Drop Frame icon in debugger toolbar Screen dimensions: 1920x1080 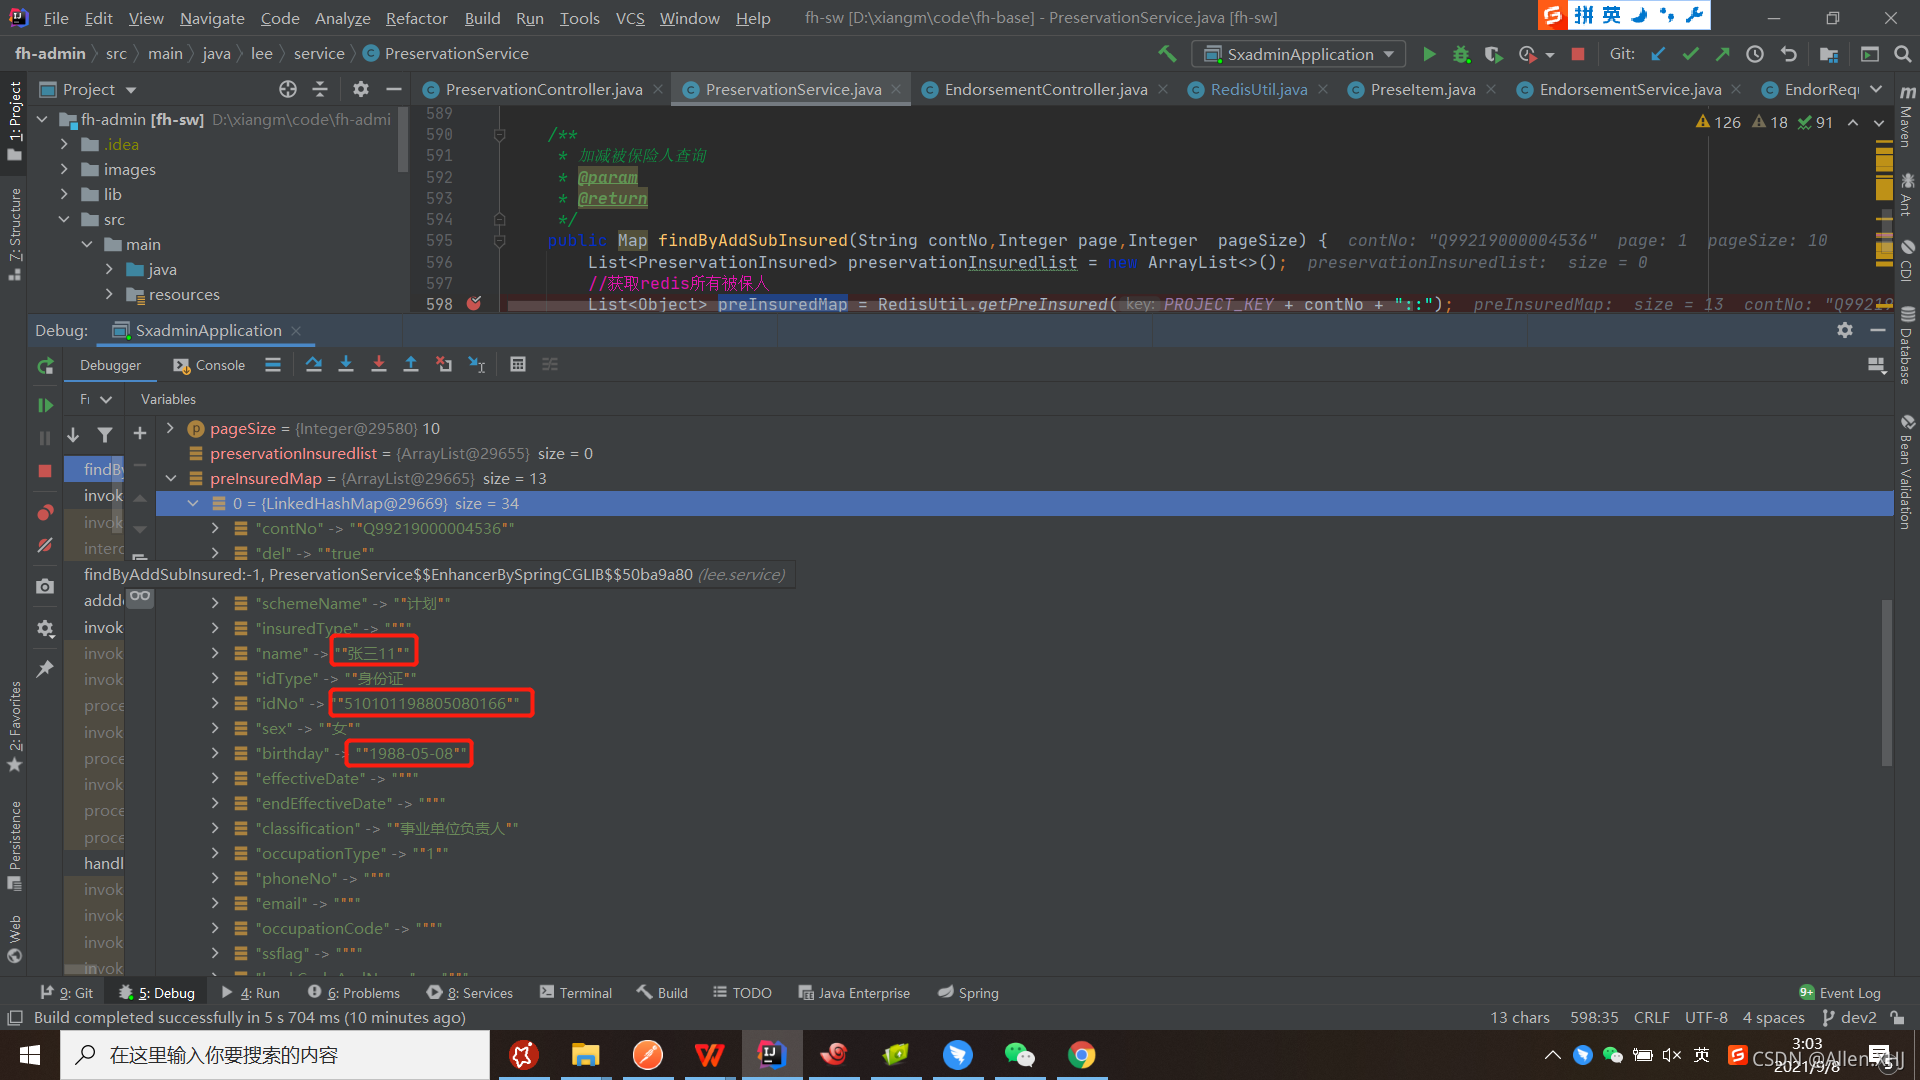click(x=444, y=365)
